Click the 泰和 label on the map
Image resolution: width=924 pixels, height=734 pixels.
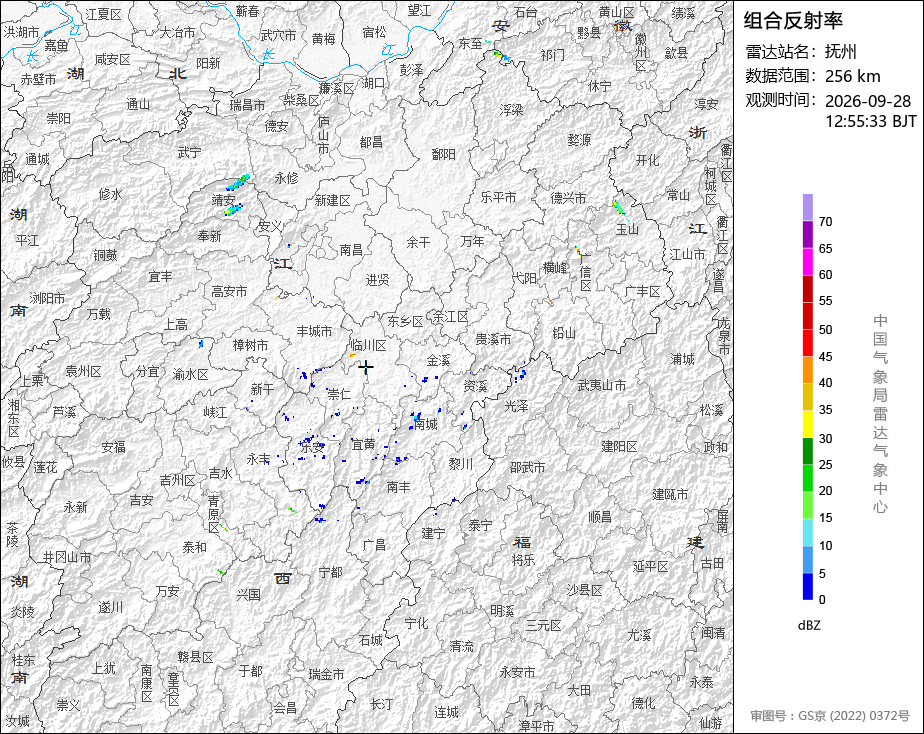pos(194,547)
